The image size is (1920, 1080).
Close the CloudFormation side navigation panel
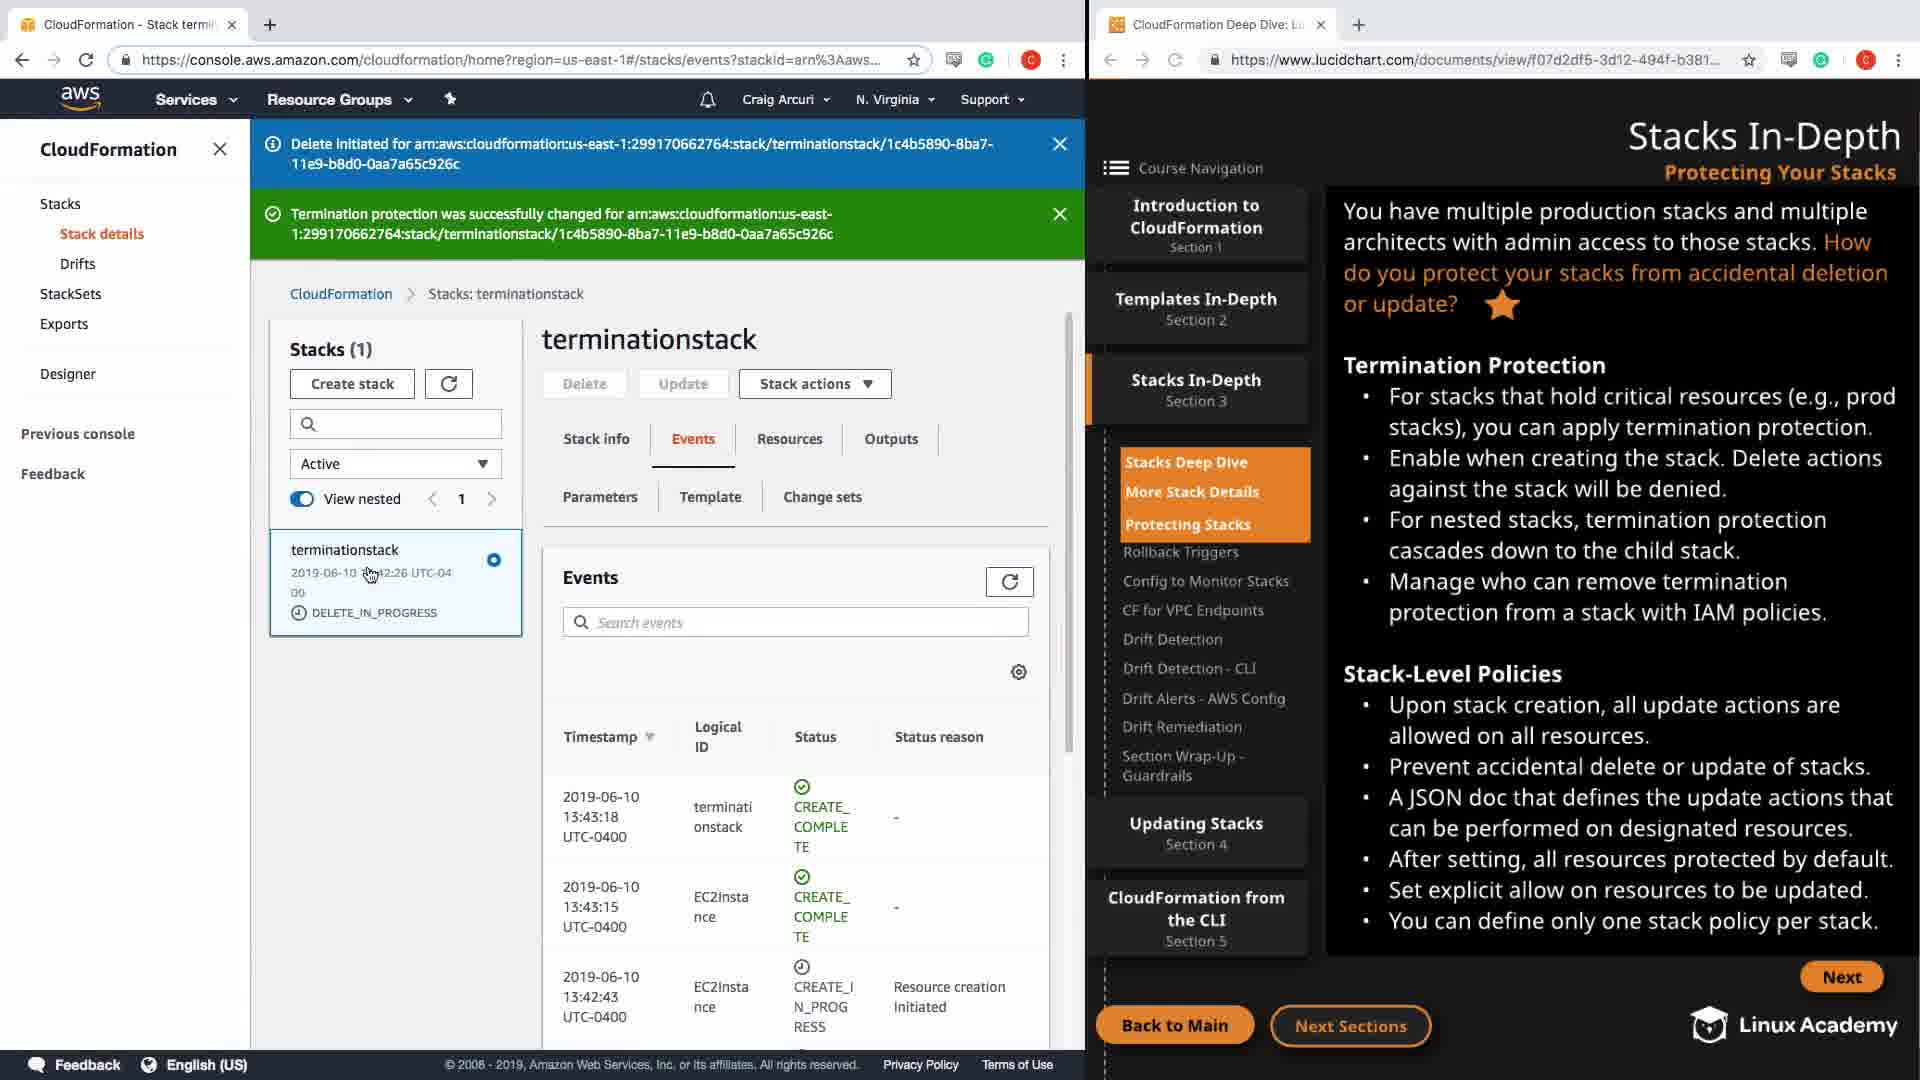point(220,149)
